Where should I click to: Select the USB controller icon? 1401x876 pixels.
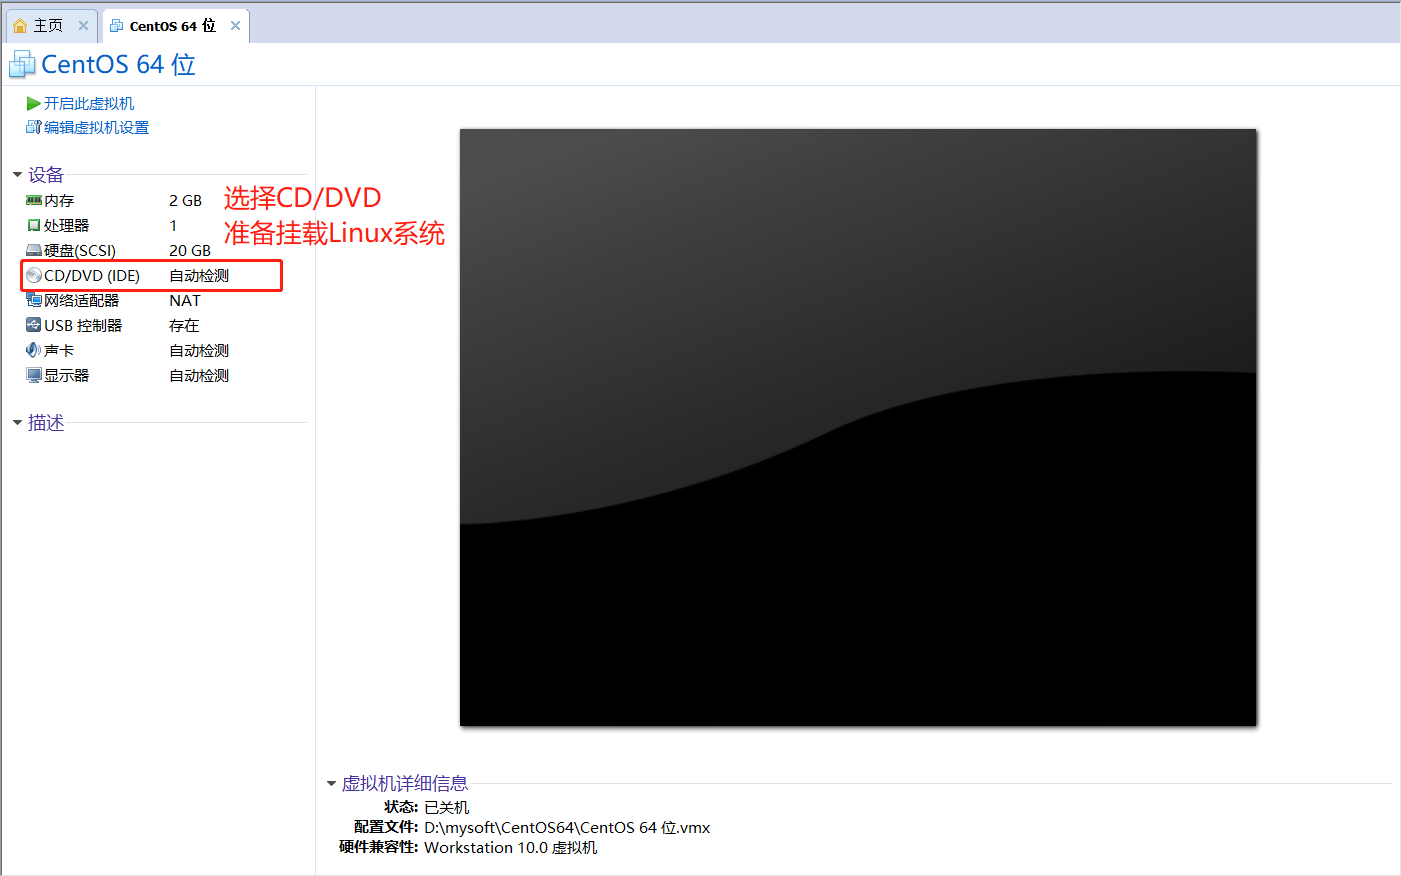(x=34, y=326)
